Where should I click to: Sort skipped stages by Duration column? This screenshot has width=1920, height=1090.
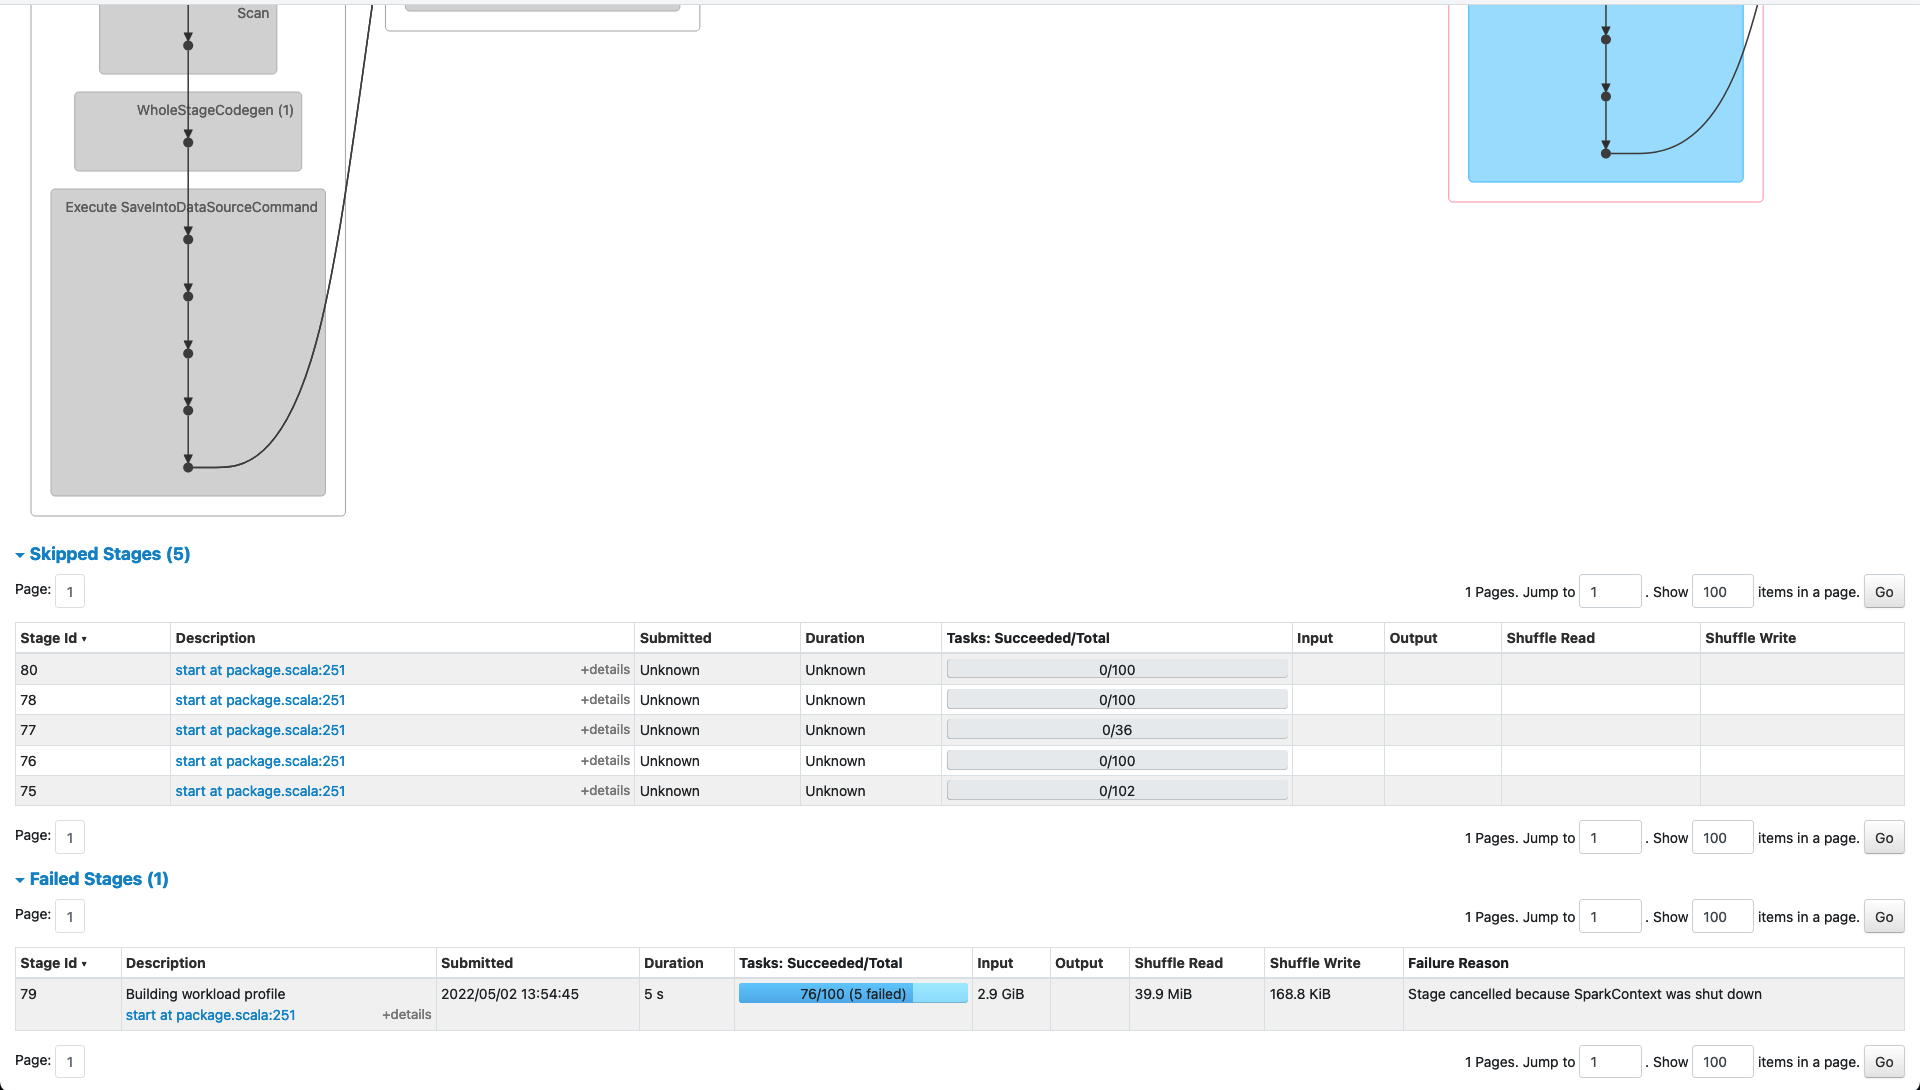point(834,638)
